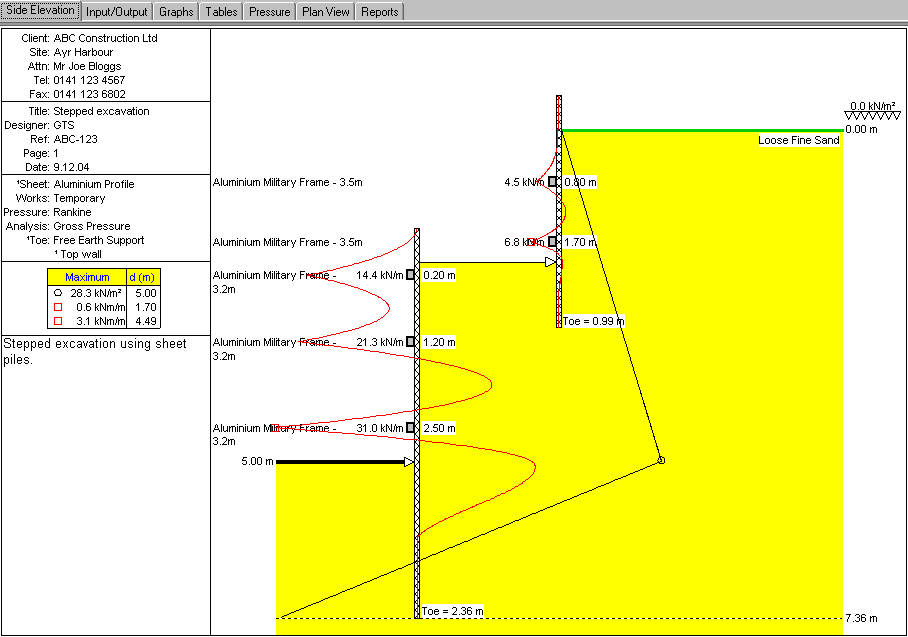This screenshot has height=637, width=908.
Task: Open the Graphs tab
Action: [x=176, y=12]
